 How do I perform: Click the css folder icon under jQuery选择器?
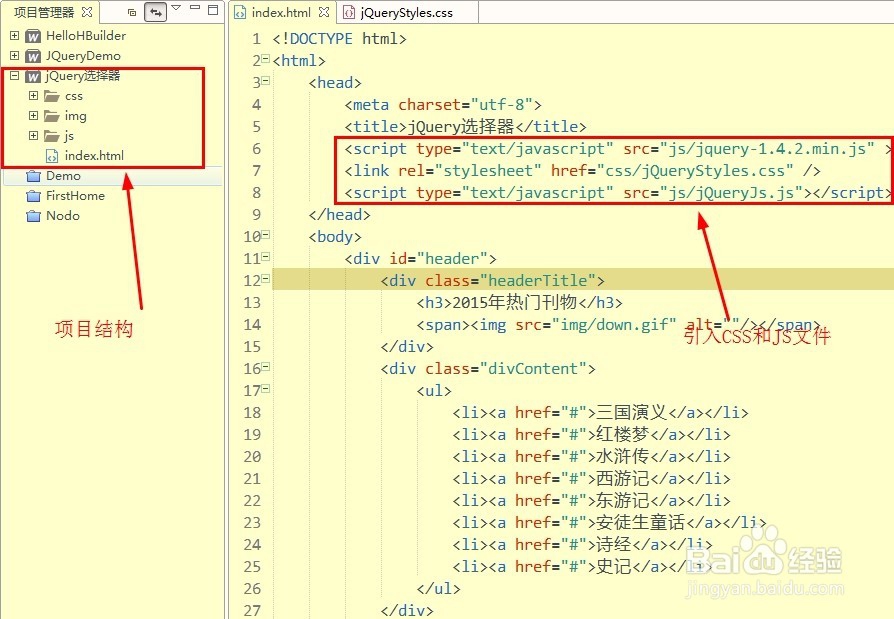point(53,96)
